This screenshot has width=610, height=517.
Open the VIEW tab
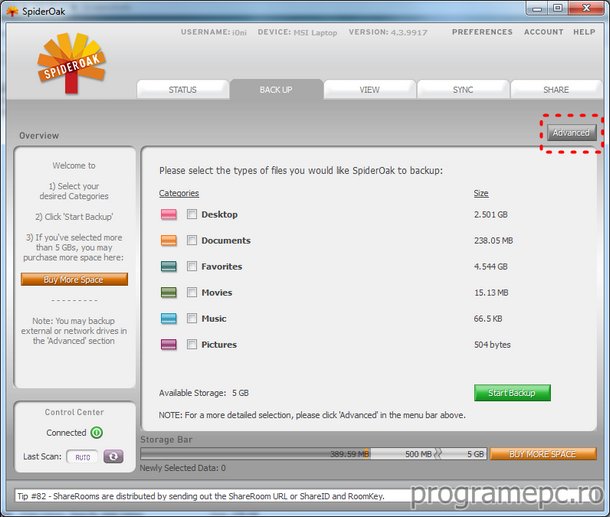coord(369,89)
